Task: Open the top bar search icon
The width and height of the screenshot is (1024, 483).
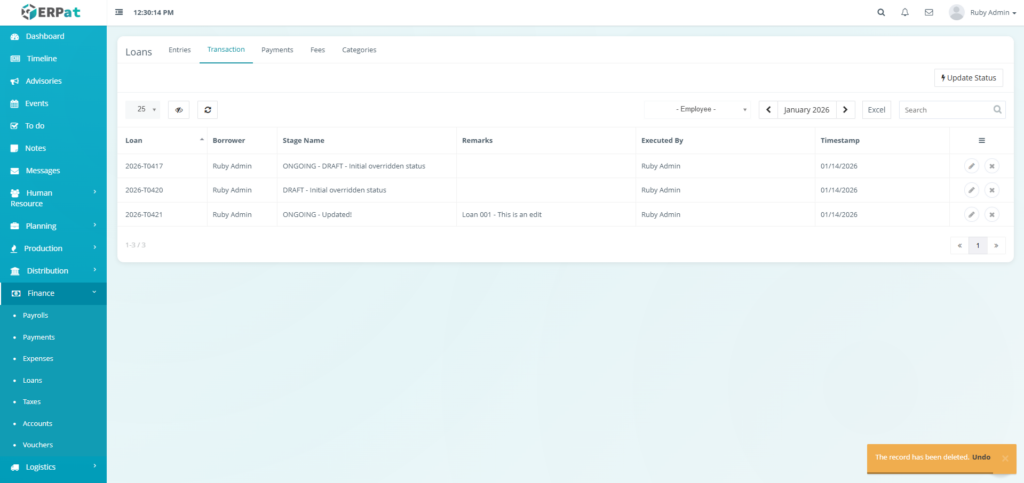Action: (881, 12)
